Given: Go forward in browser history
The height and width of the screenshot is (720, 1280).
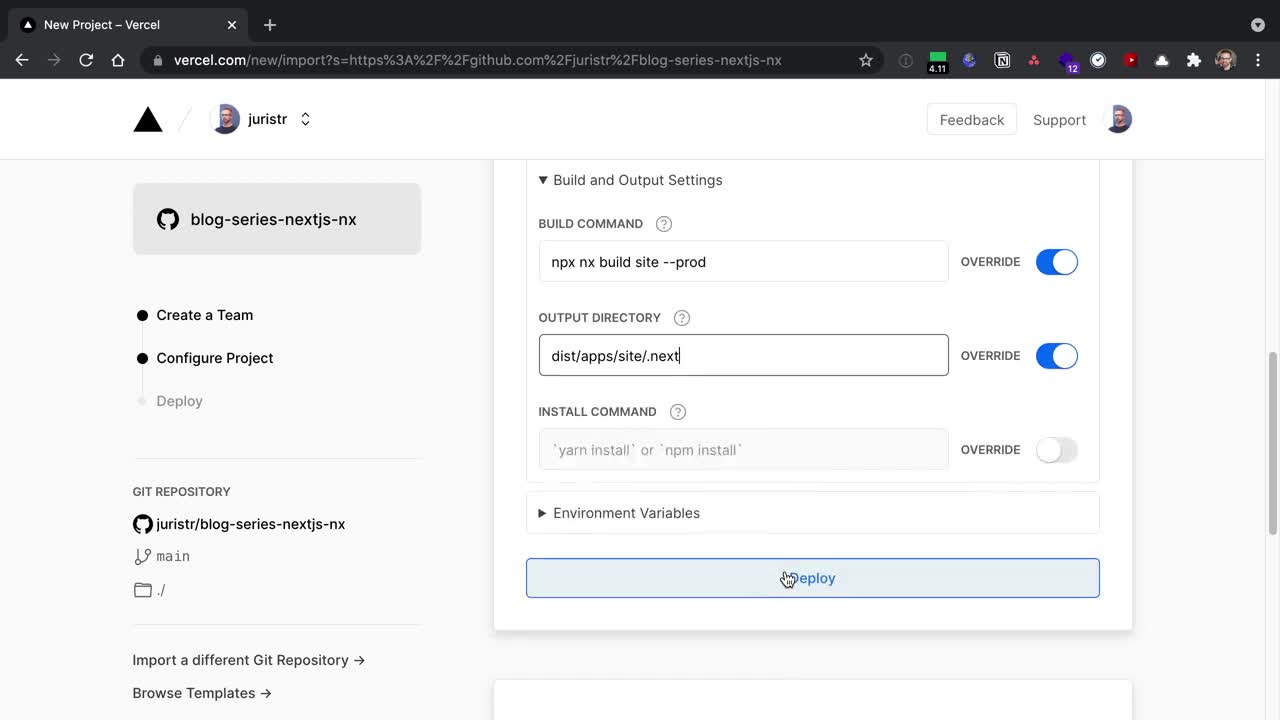Looking at the screenshot, I should 54,60.
